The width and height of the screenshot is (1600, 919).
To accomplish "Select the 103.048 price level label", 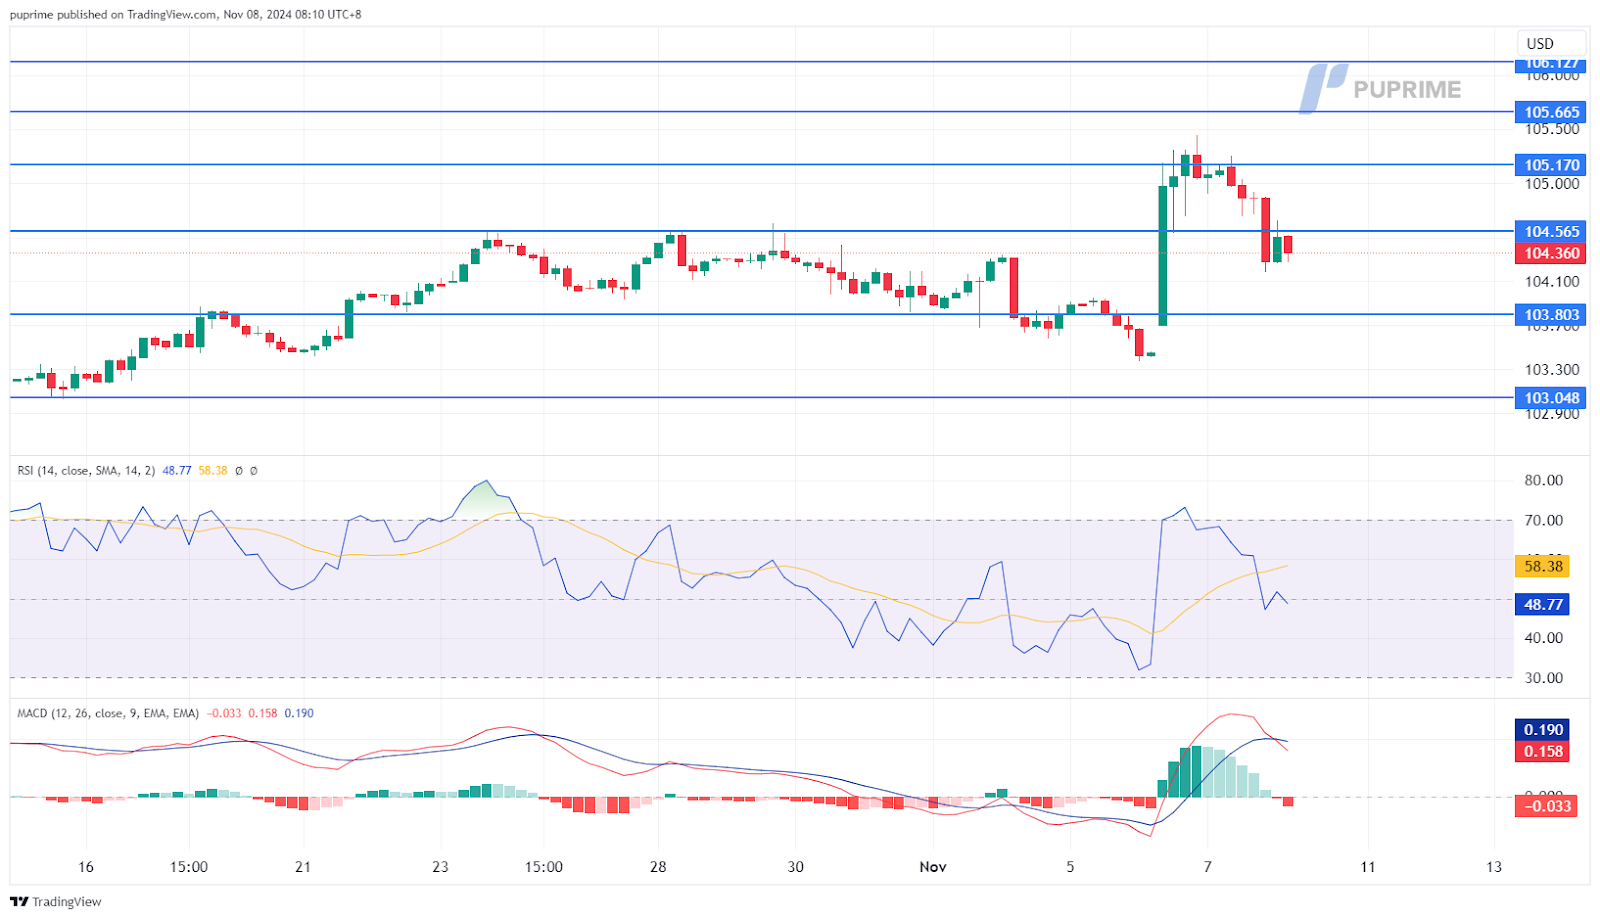I will point(1550,398).
